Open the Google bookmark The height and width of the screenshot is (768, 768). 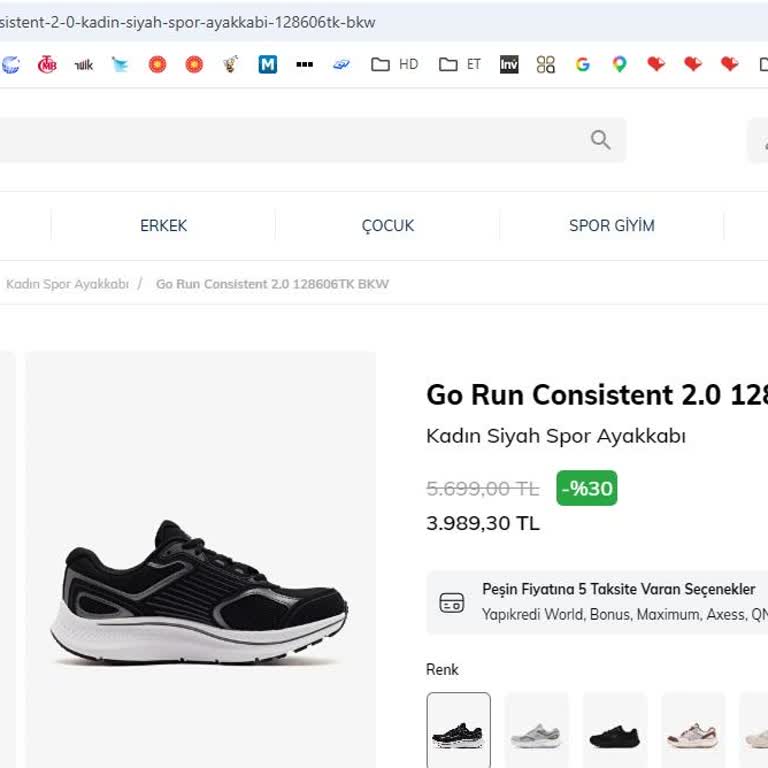582,64
